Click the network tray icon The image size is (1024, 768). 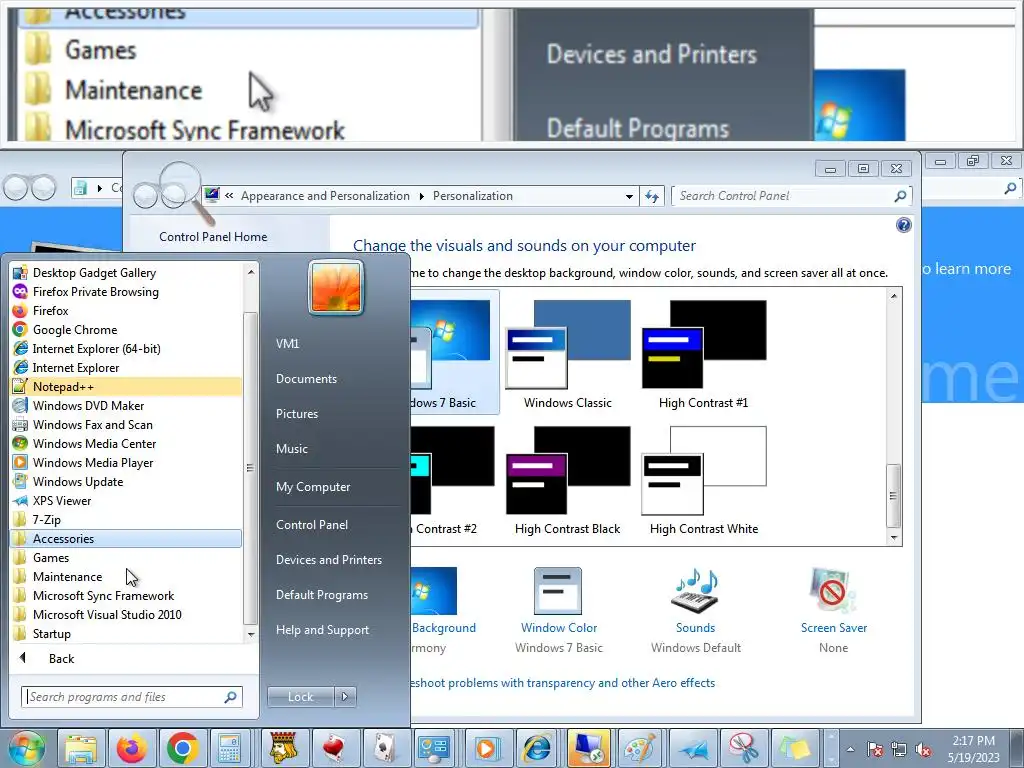[x=899, y=749]
